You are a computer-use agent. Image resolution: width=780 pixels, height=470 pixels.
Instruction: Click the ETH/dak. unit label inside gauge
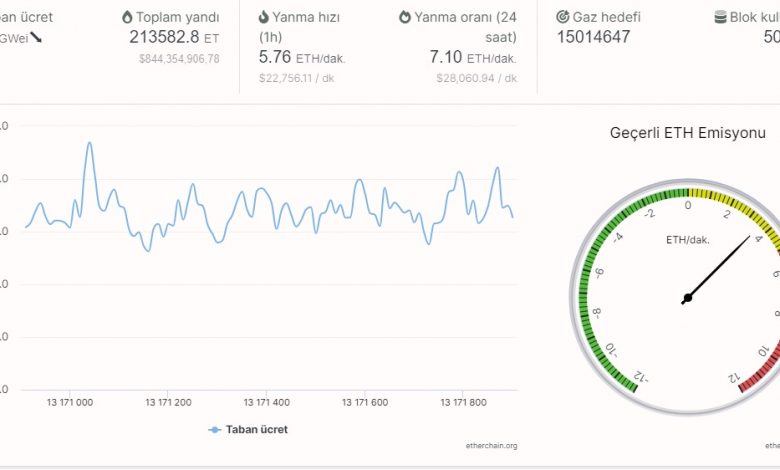tap(687, 239)
